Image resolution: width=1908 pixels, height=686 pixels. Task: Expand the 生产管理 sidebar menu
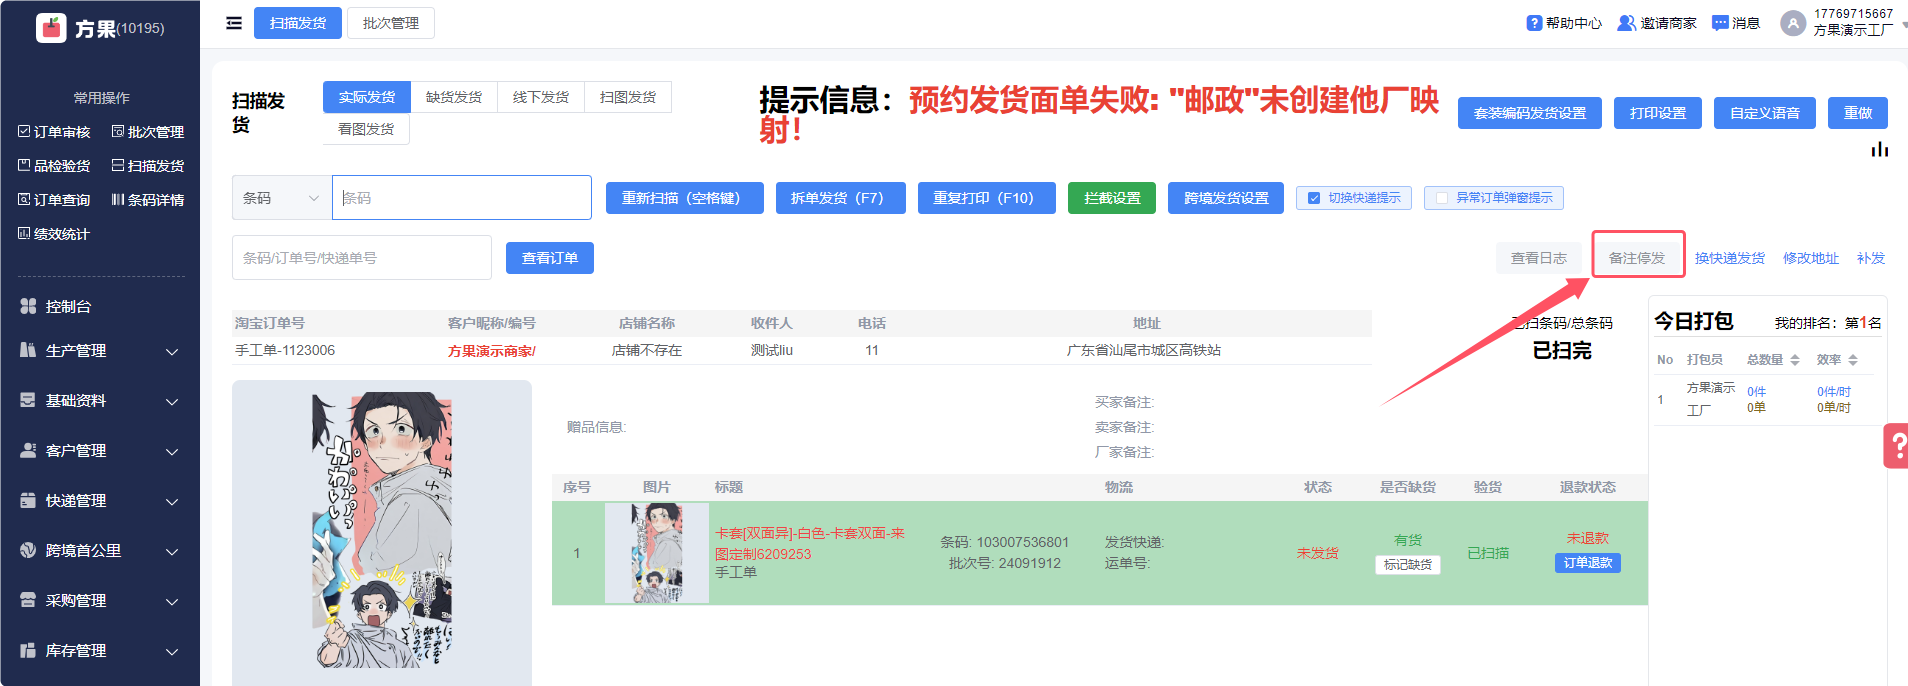[x=100, y=351]
